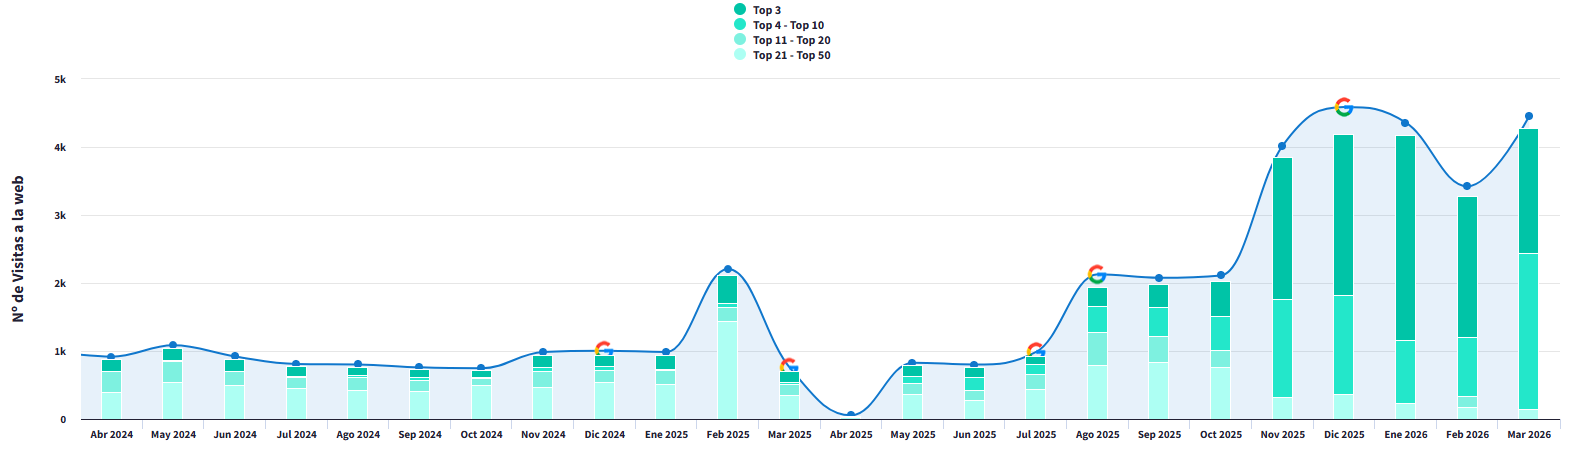Click the Top 21 - Top 50 legend color circle
Screen dimensions: 1577x457
point(740,55)
